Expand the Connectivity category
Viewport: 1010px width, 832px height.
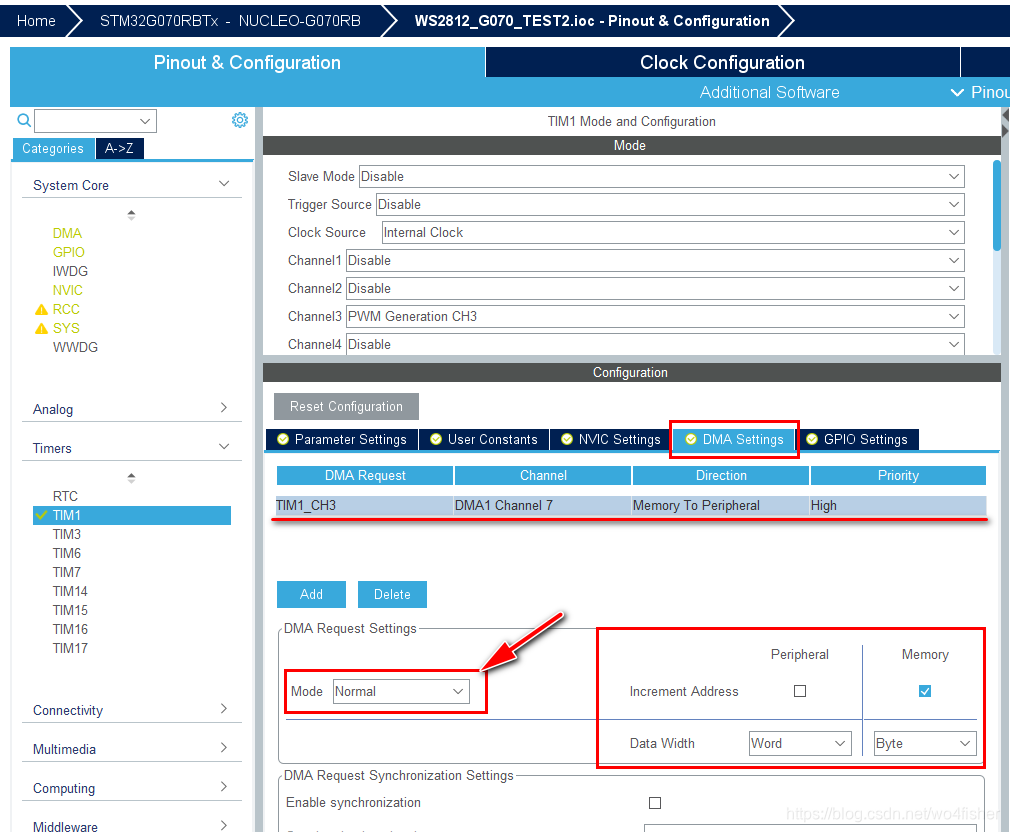coord(224,709)
